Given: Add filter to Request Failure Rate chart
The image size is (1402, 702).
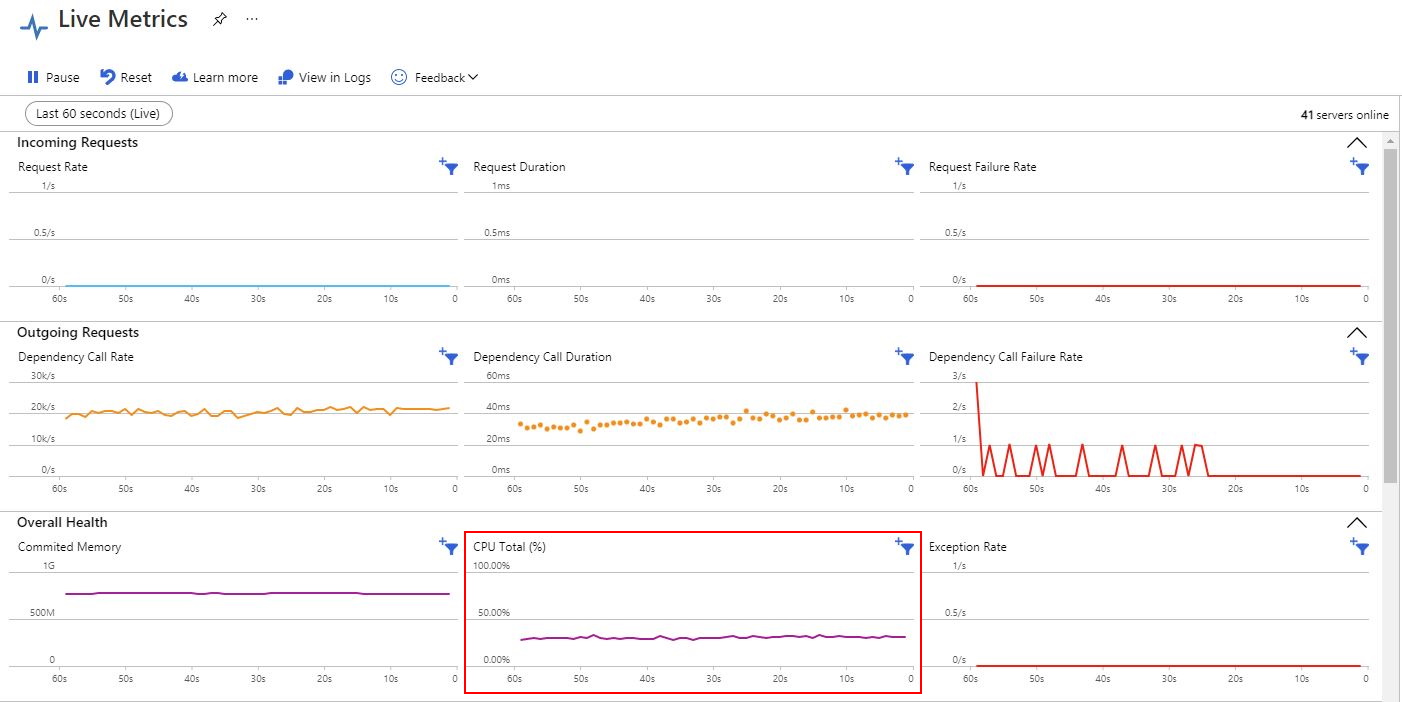Looking at the screenshot, I should coord(1359,166).
